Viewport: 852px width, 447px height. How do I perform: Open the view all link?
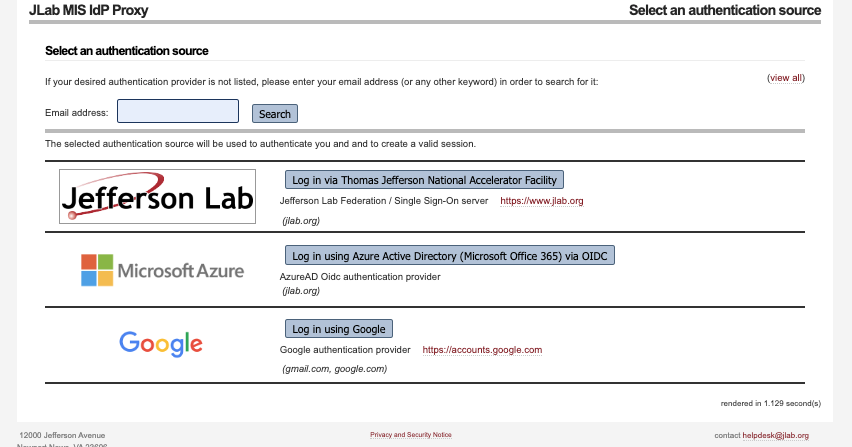tap(786, 78)
